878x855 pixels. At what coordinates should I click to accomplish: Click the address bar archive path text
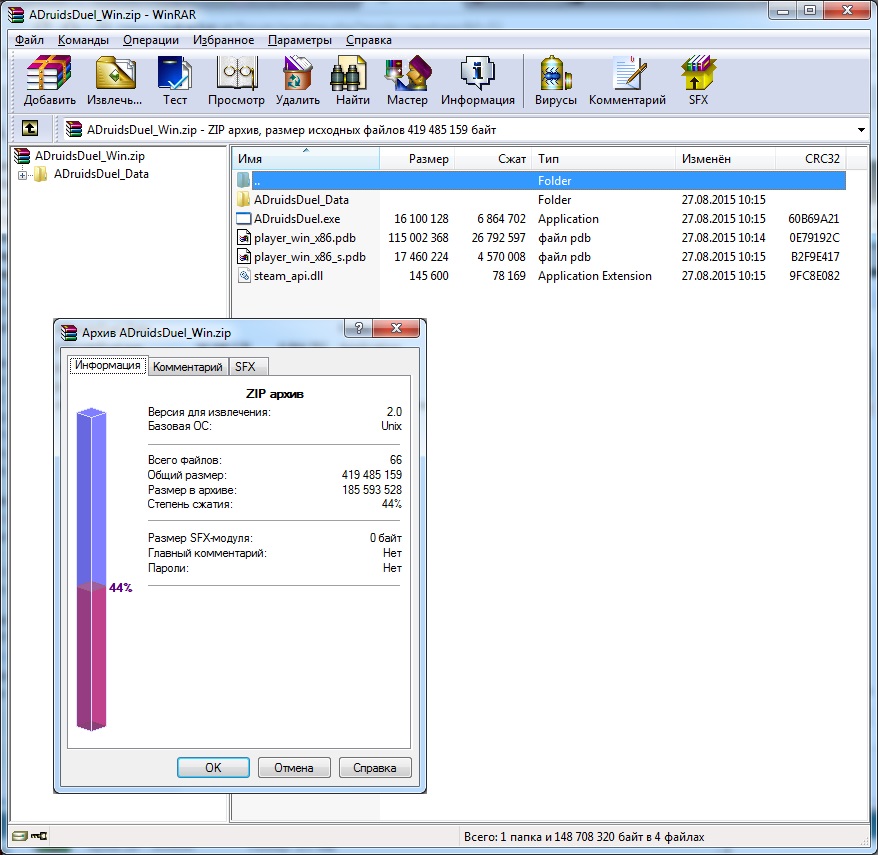tap(291, 130)
